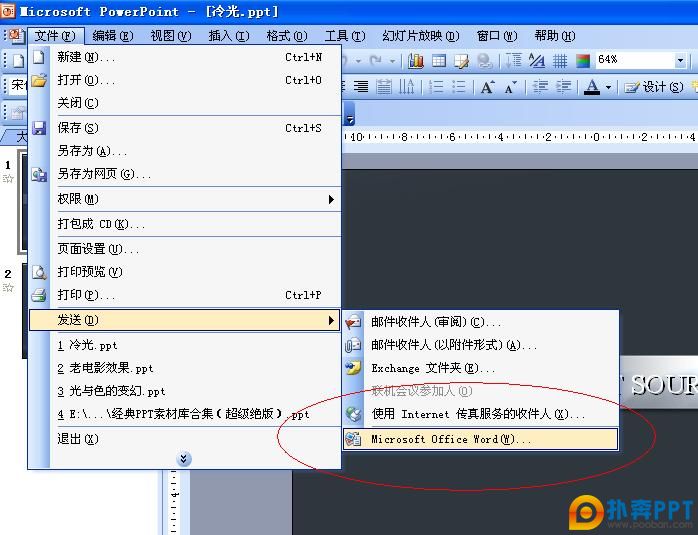
Task: Click inside the 64% zoom field
Action: point(635,60)
